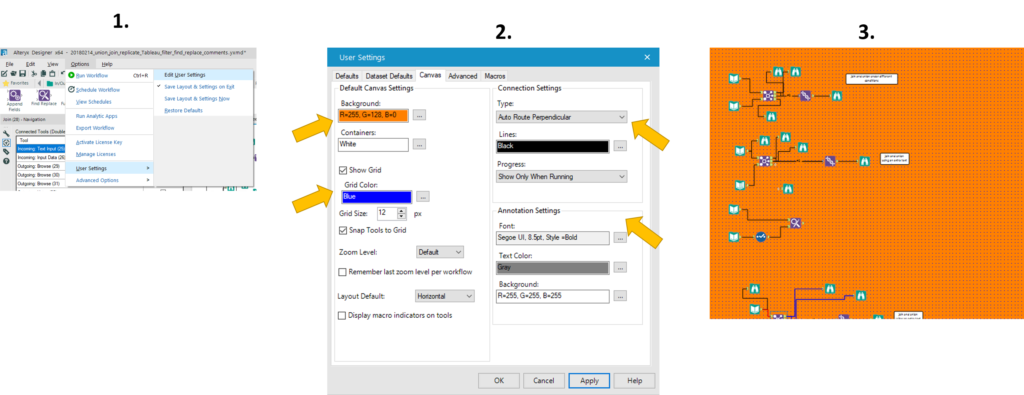Click the green Run Workflow icon
The height and width of the screenshot is (395, 1024).
tap(72, 75)
